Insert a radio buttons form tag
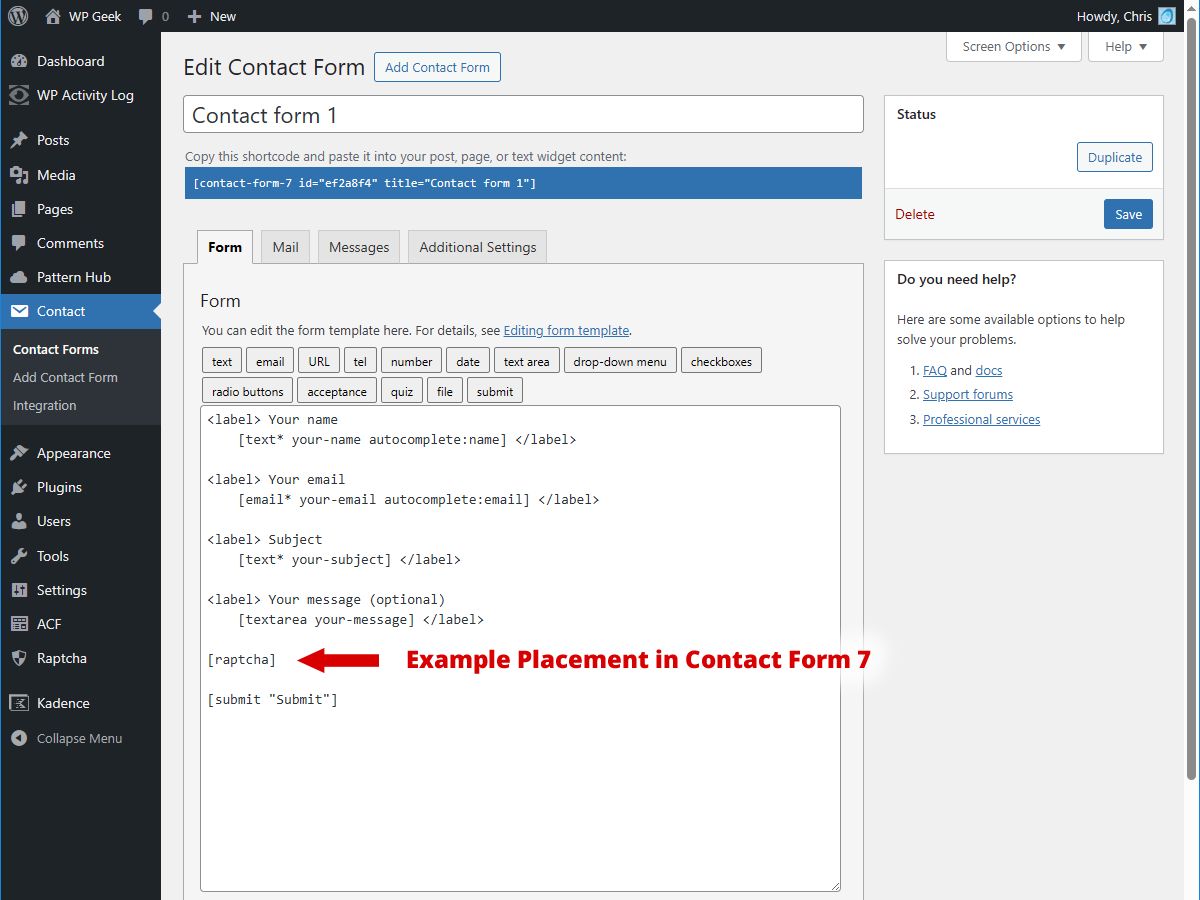The width and height of the screenshot is (1200, 900). [247, 391]
